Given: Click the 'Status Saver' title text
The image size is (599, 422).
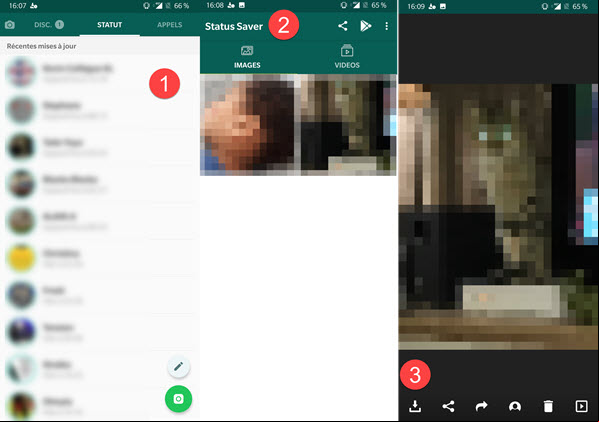Looking at the screenshot, I should tap(233, 26).
